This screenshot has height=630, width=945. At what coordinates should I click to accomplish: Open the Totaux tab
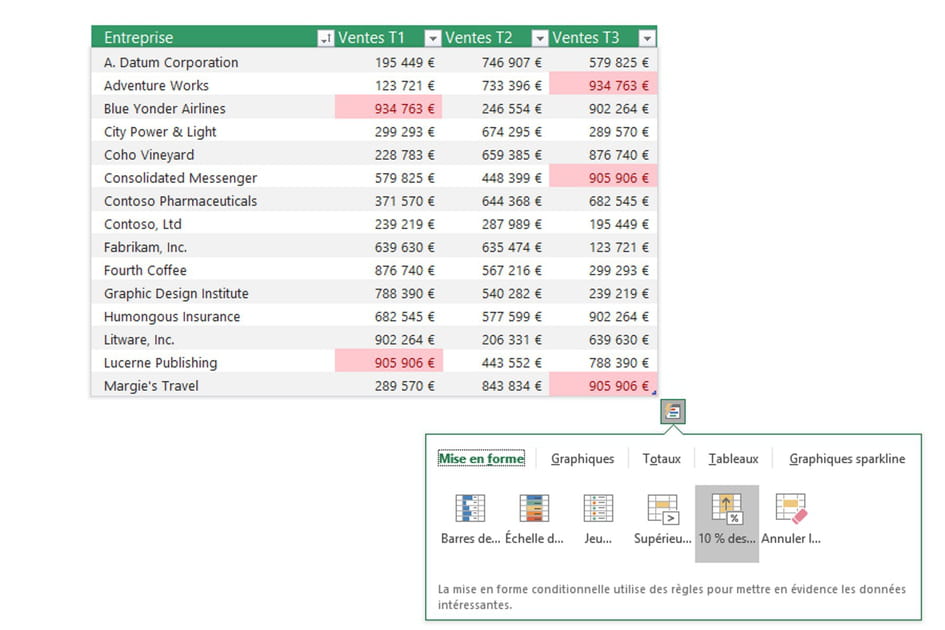[x=661, y=458]
